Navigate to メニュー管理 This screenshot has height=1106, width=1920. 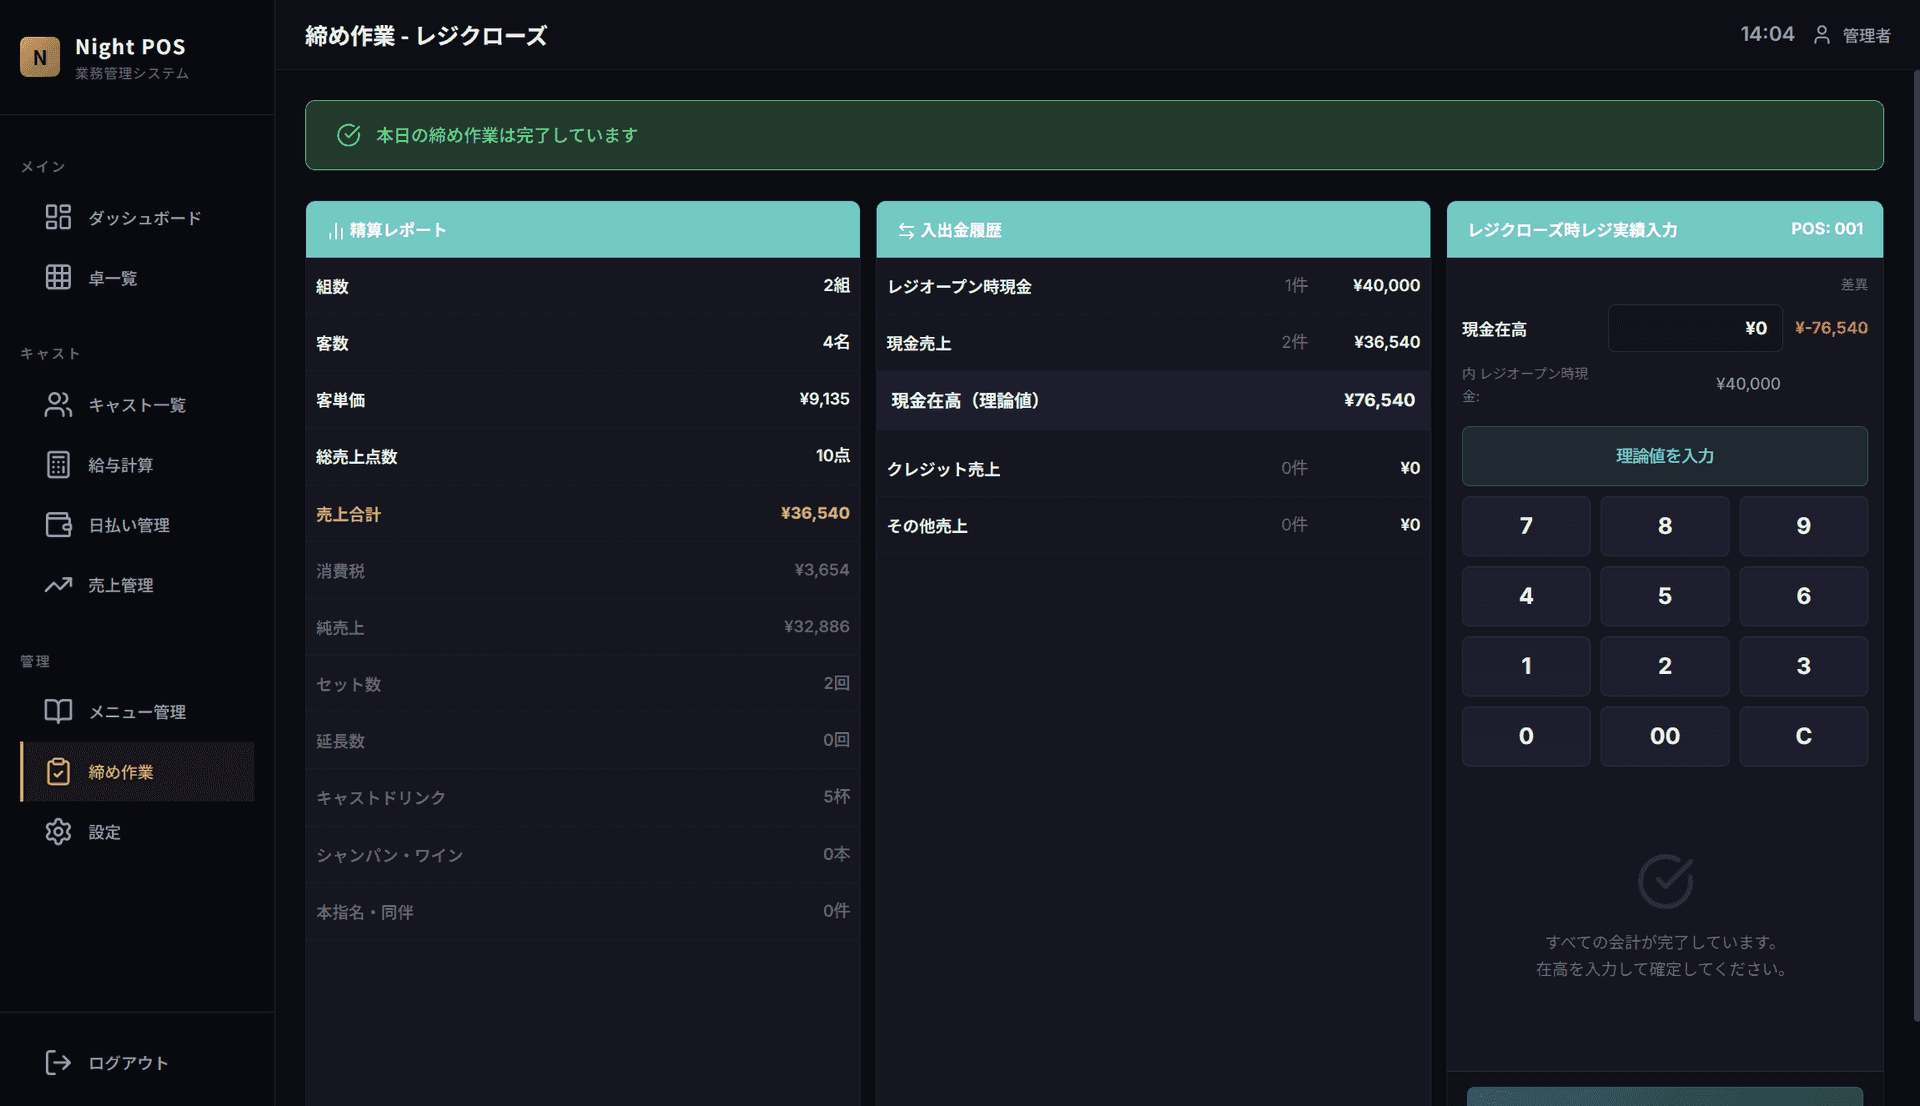[137, 711]
